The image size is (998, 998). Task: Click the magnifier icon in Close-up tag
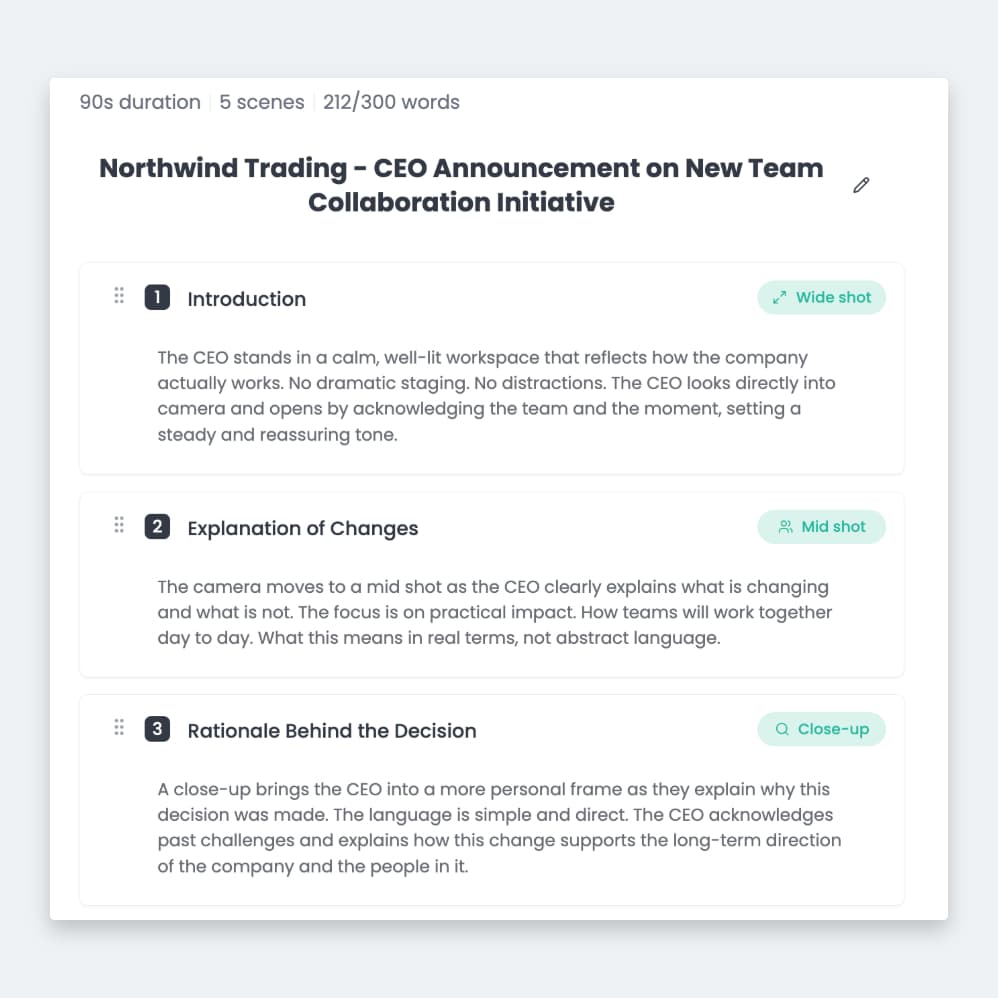coord(782,729)
